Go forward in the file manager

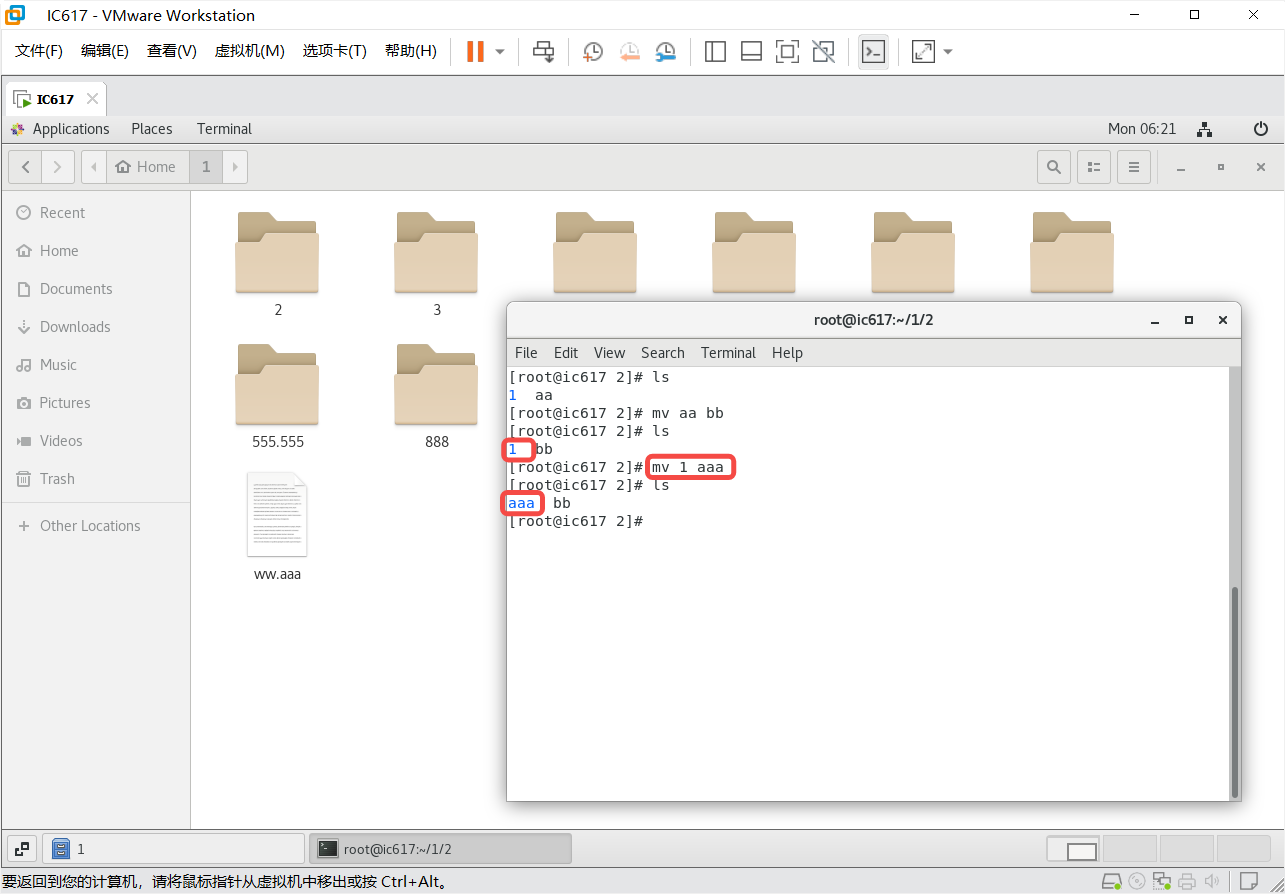click(x=57, y=167)
